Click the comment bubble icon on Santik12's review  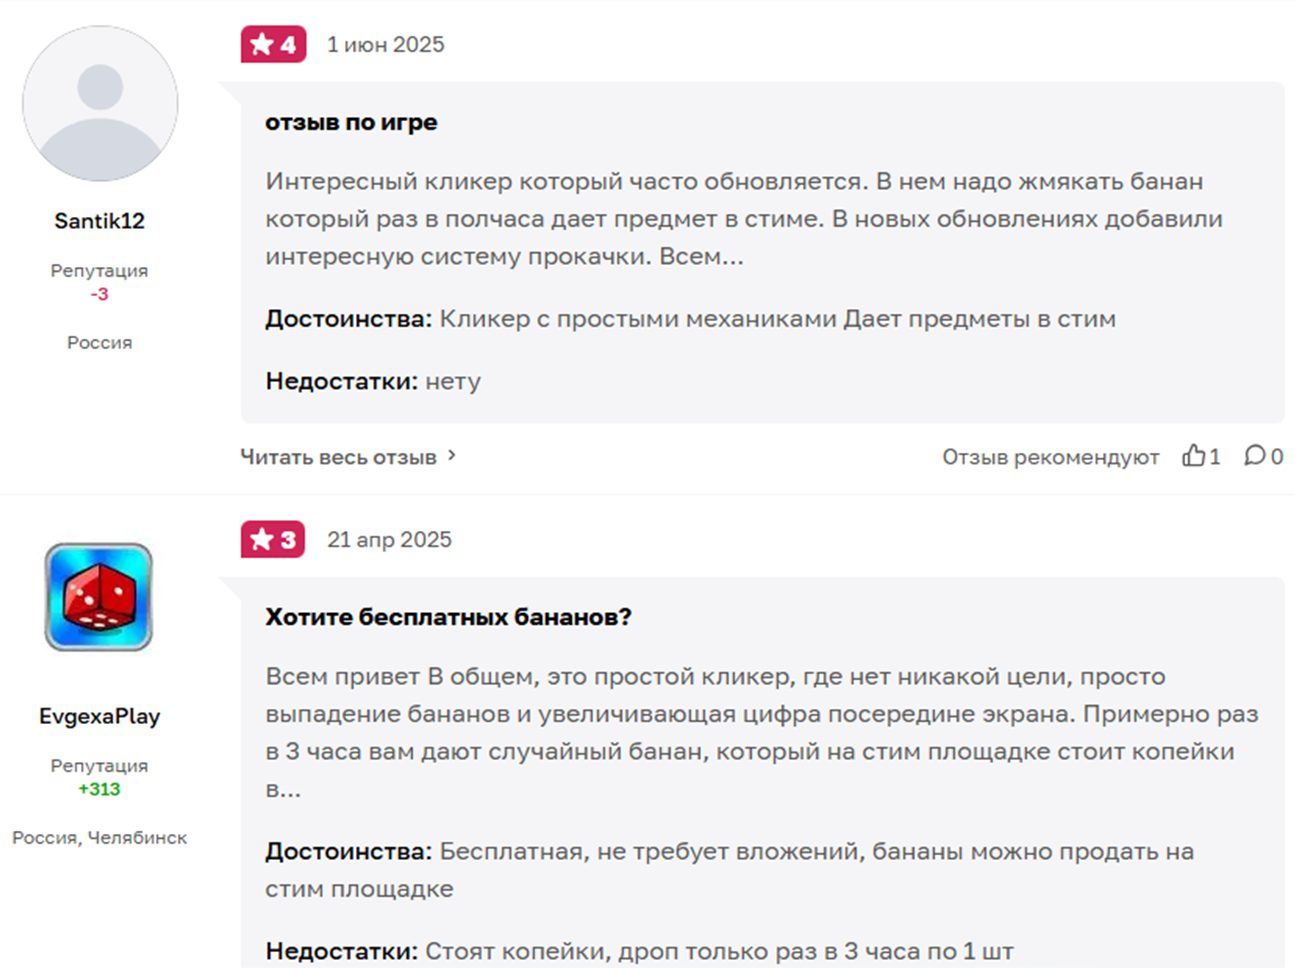pyautogui.click(x=1254, y=456)
